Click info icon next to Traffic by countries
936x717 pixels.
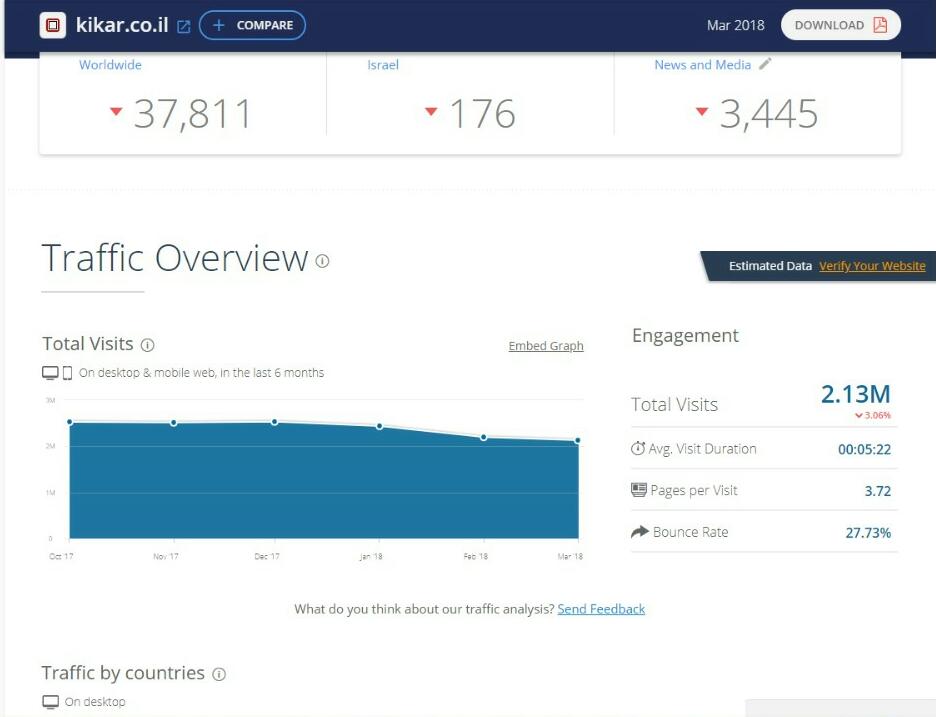click(x=219, y=674)
